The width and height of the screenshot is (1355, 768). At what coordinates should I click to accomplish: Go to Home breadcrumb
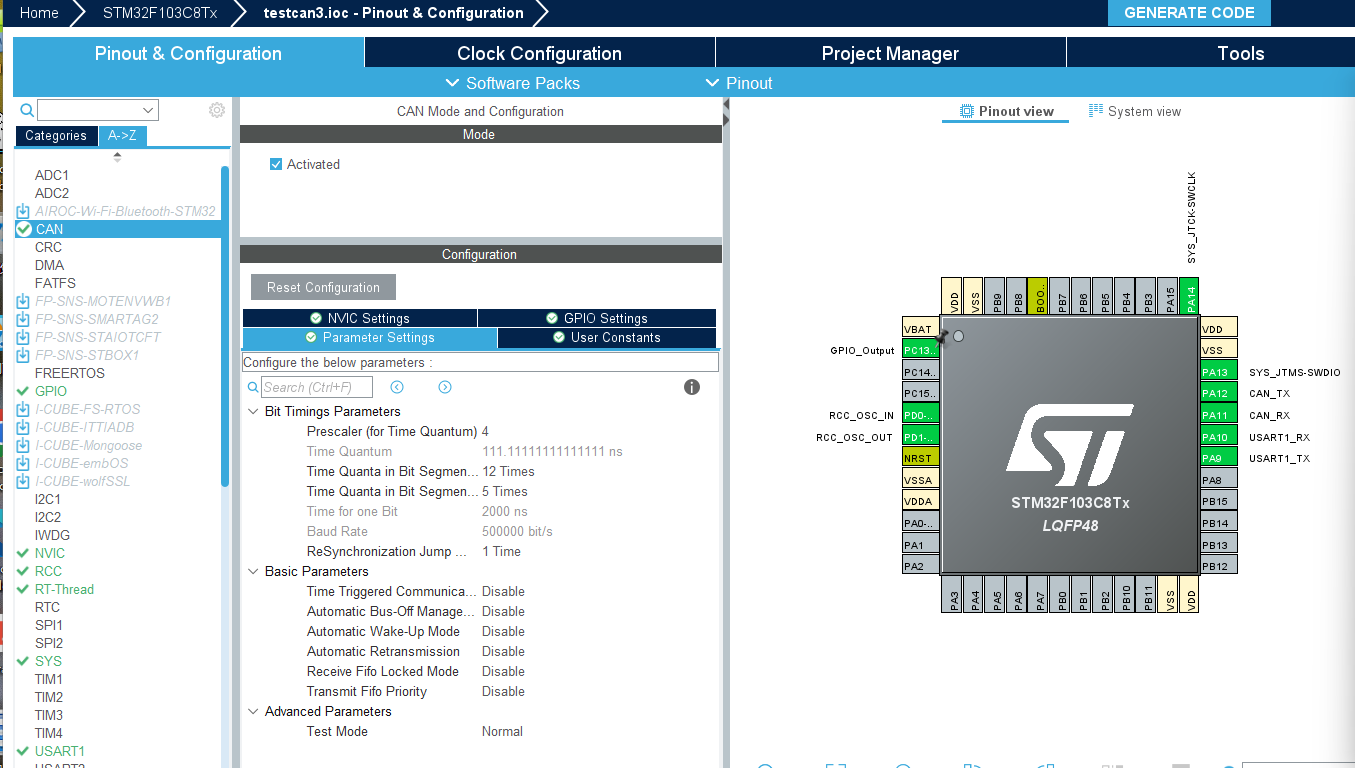coord(39,13)
